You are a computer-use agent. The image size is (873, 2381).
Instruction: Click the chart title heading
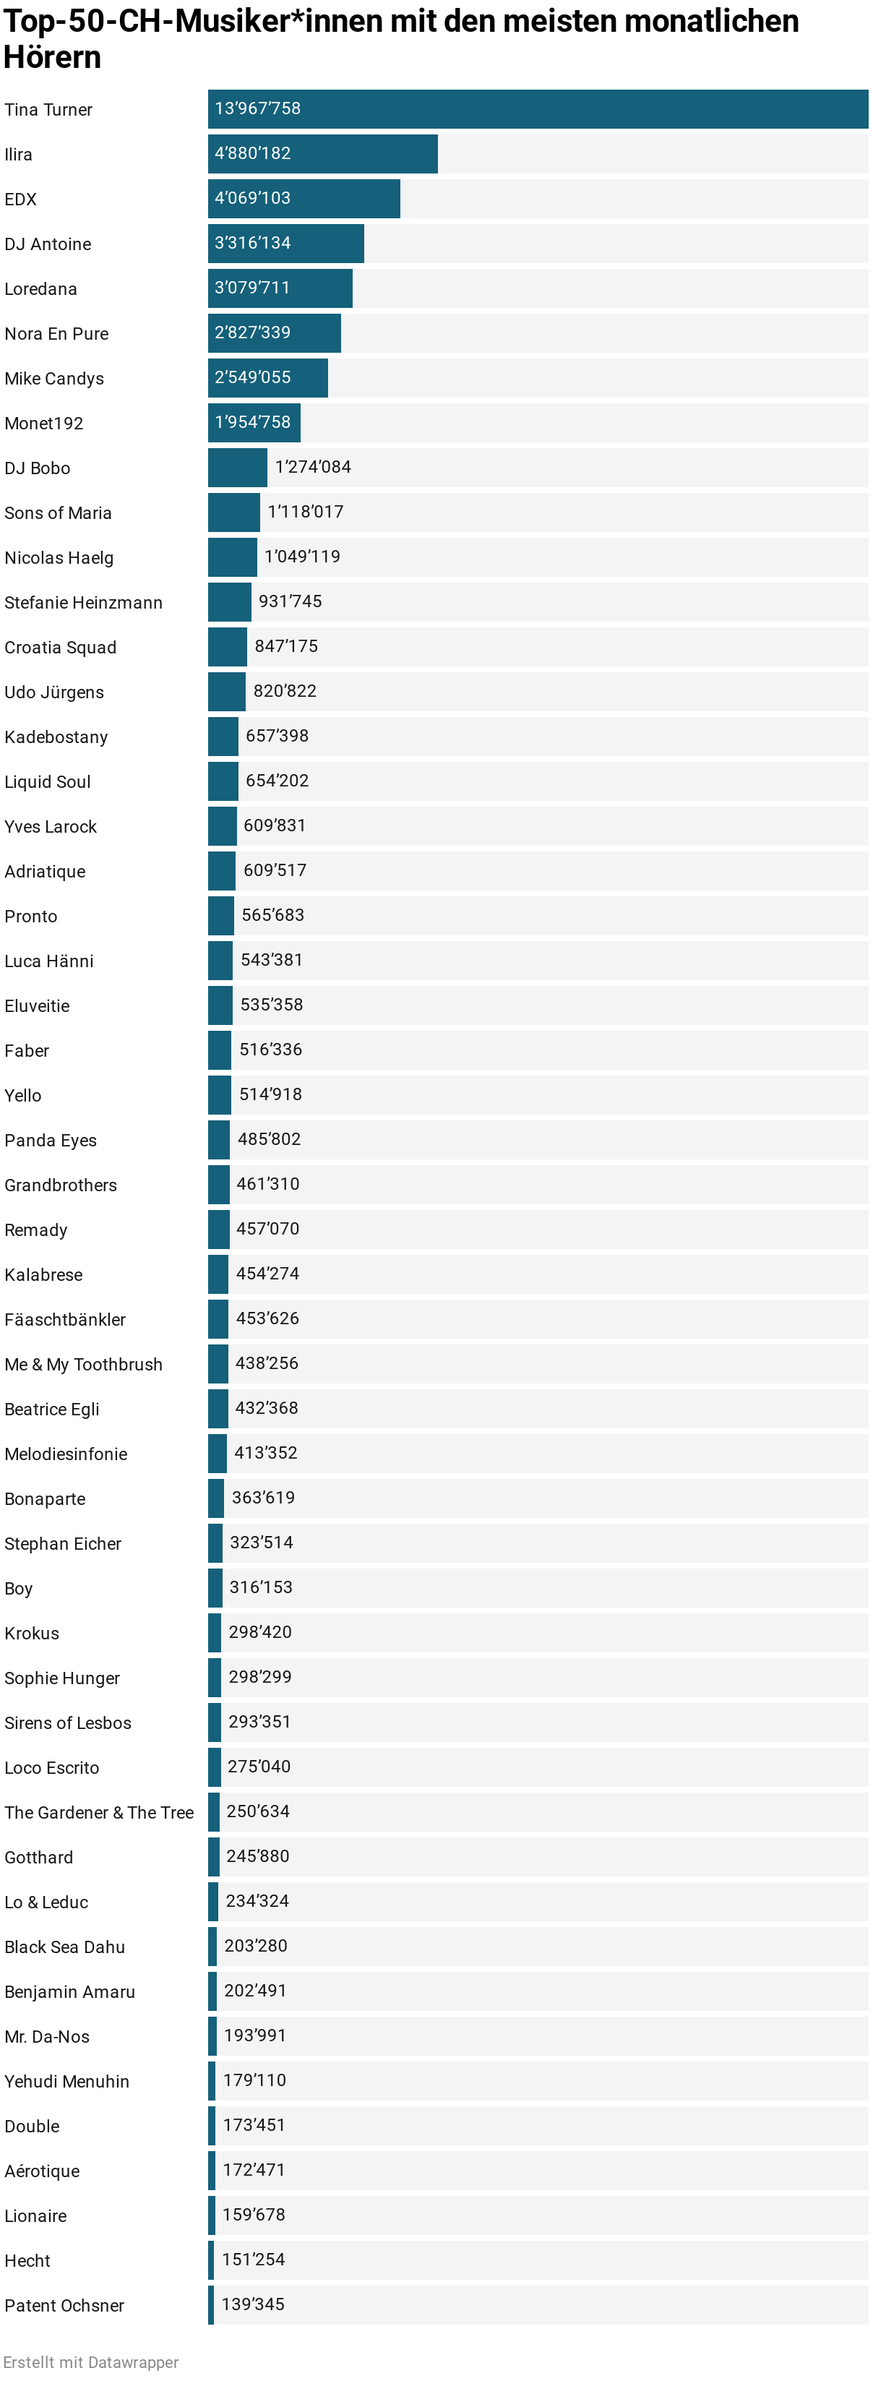pos(401,38)
